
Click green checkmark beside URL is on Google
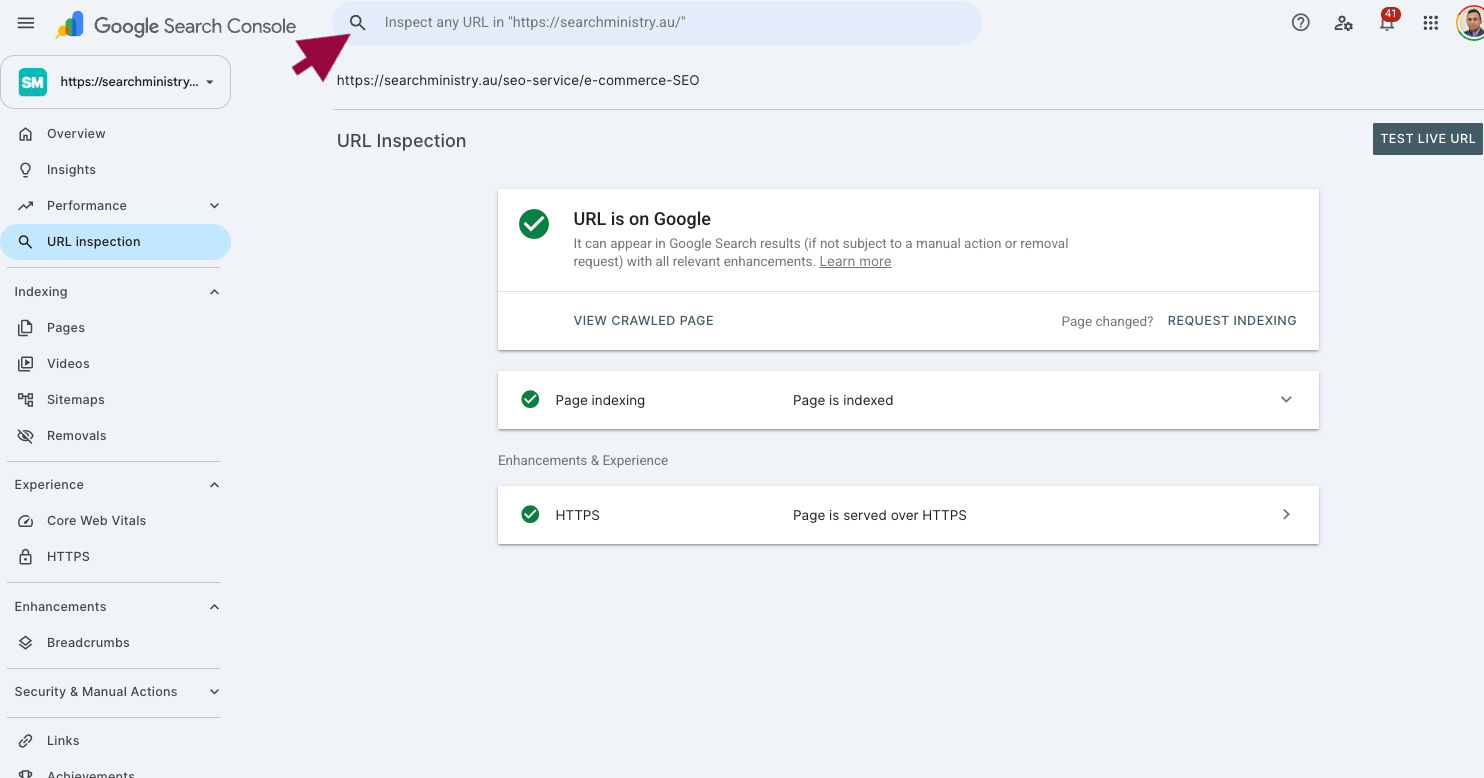click(534, 224)
